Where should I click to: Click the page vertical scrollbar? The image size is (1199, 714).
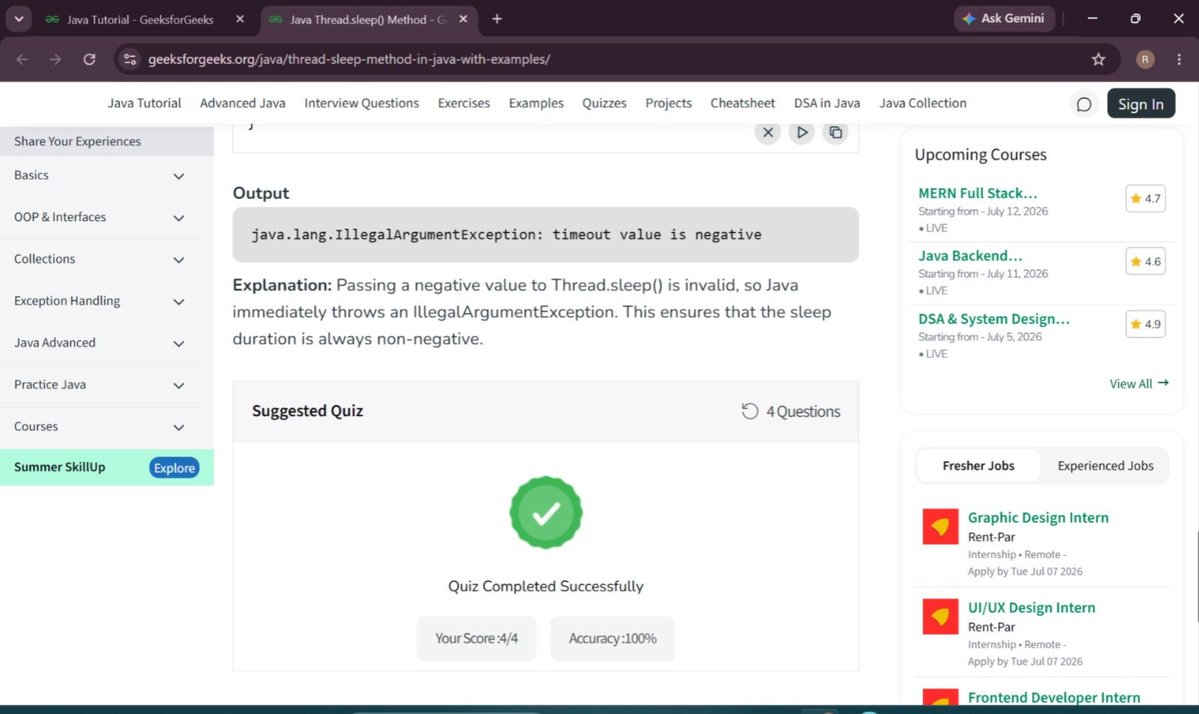tap(1197, 576)
